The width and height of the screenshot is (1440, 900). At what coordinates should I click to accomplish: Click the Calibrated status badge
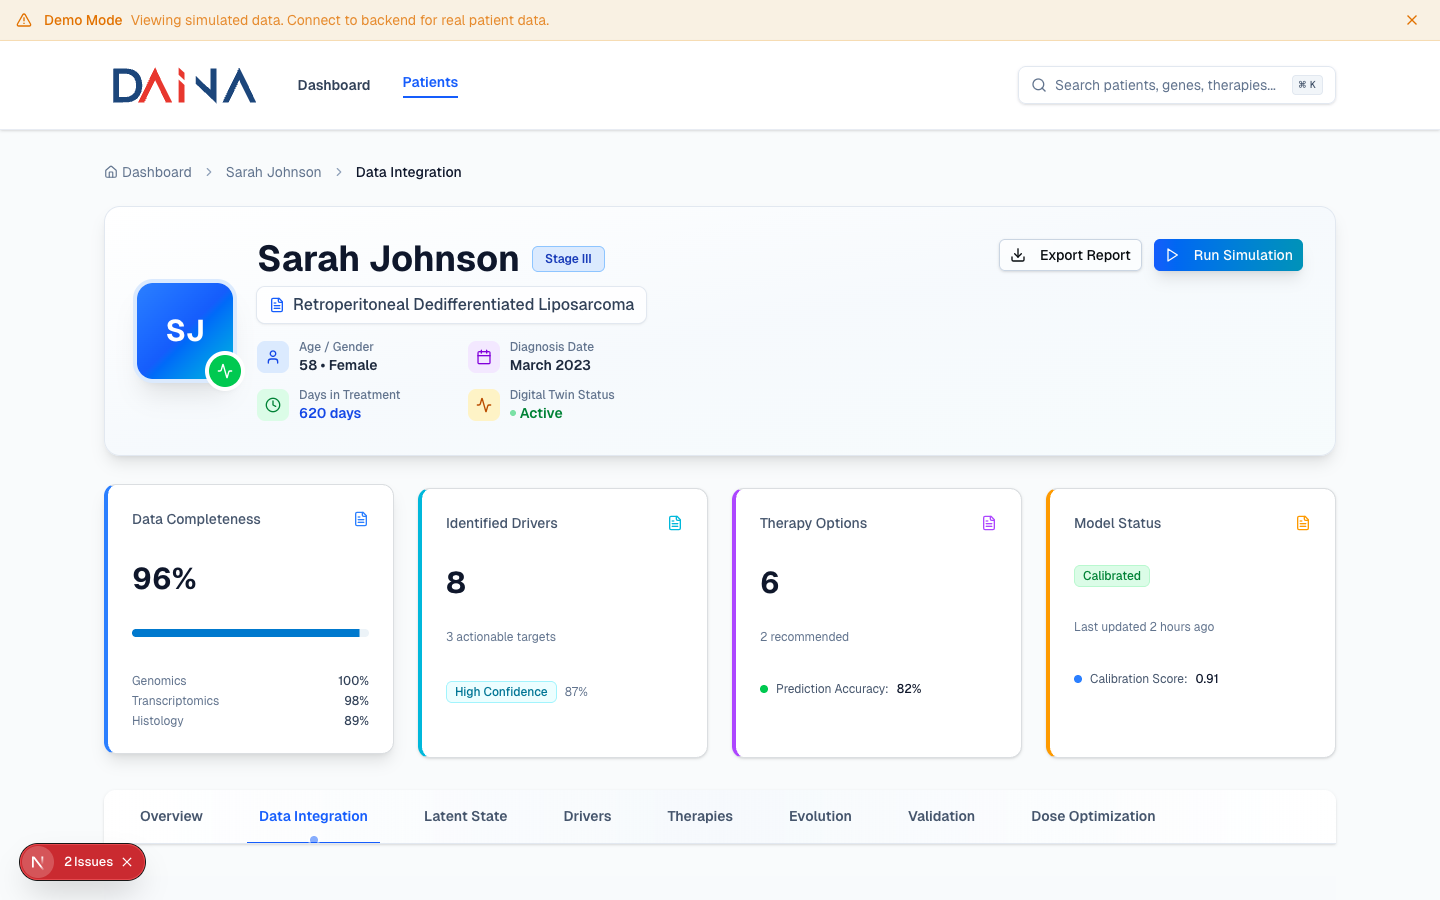1111,576
